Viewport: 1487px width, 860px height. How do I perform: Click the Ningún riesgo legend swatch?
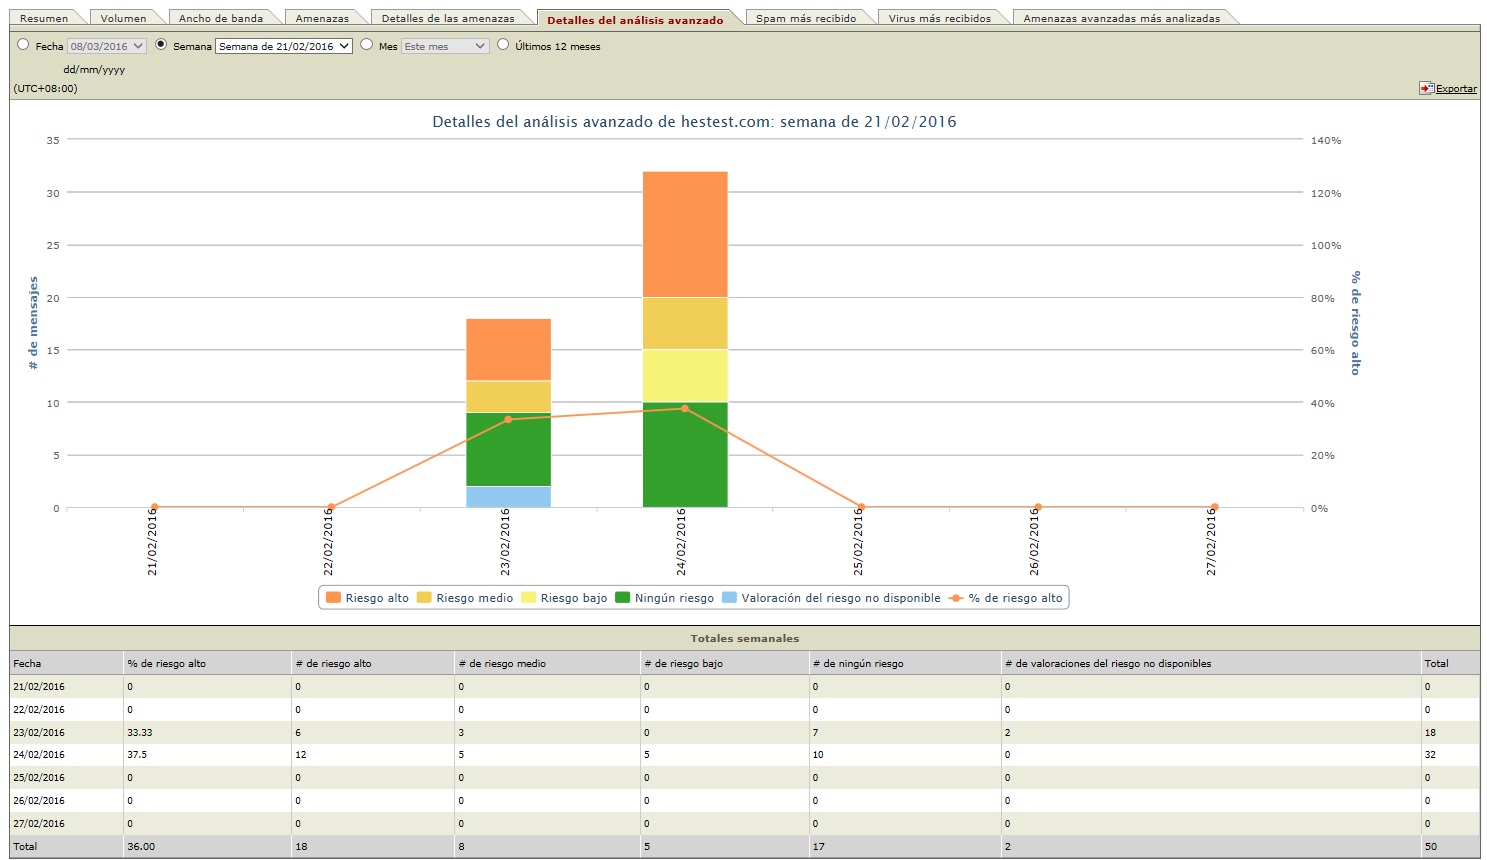point(622,598)
